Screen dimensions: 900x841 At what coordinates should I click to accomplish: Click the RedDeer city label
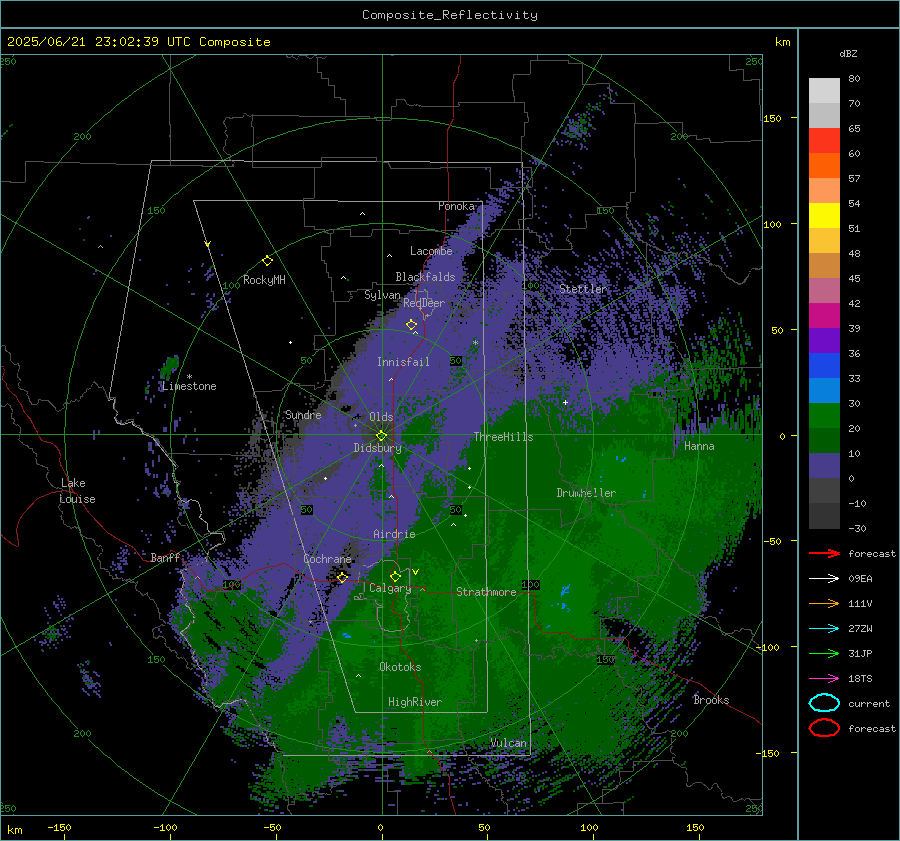pyautogui.click(x=424, y=303)
